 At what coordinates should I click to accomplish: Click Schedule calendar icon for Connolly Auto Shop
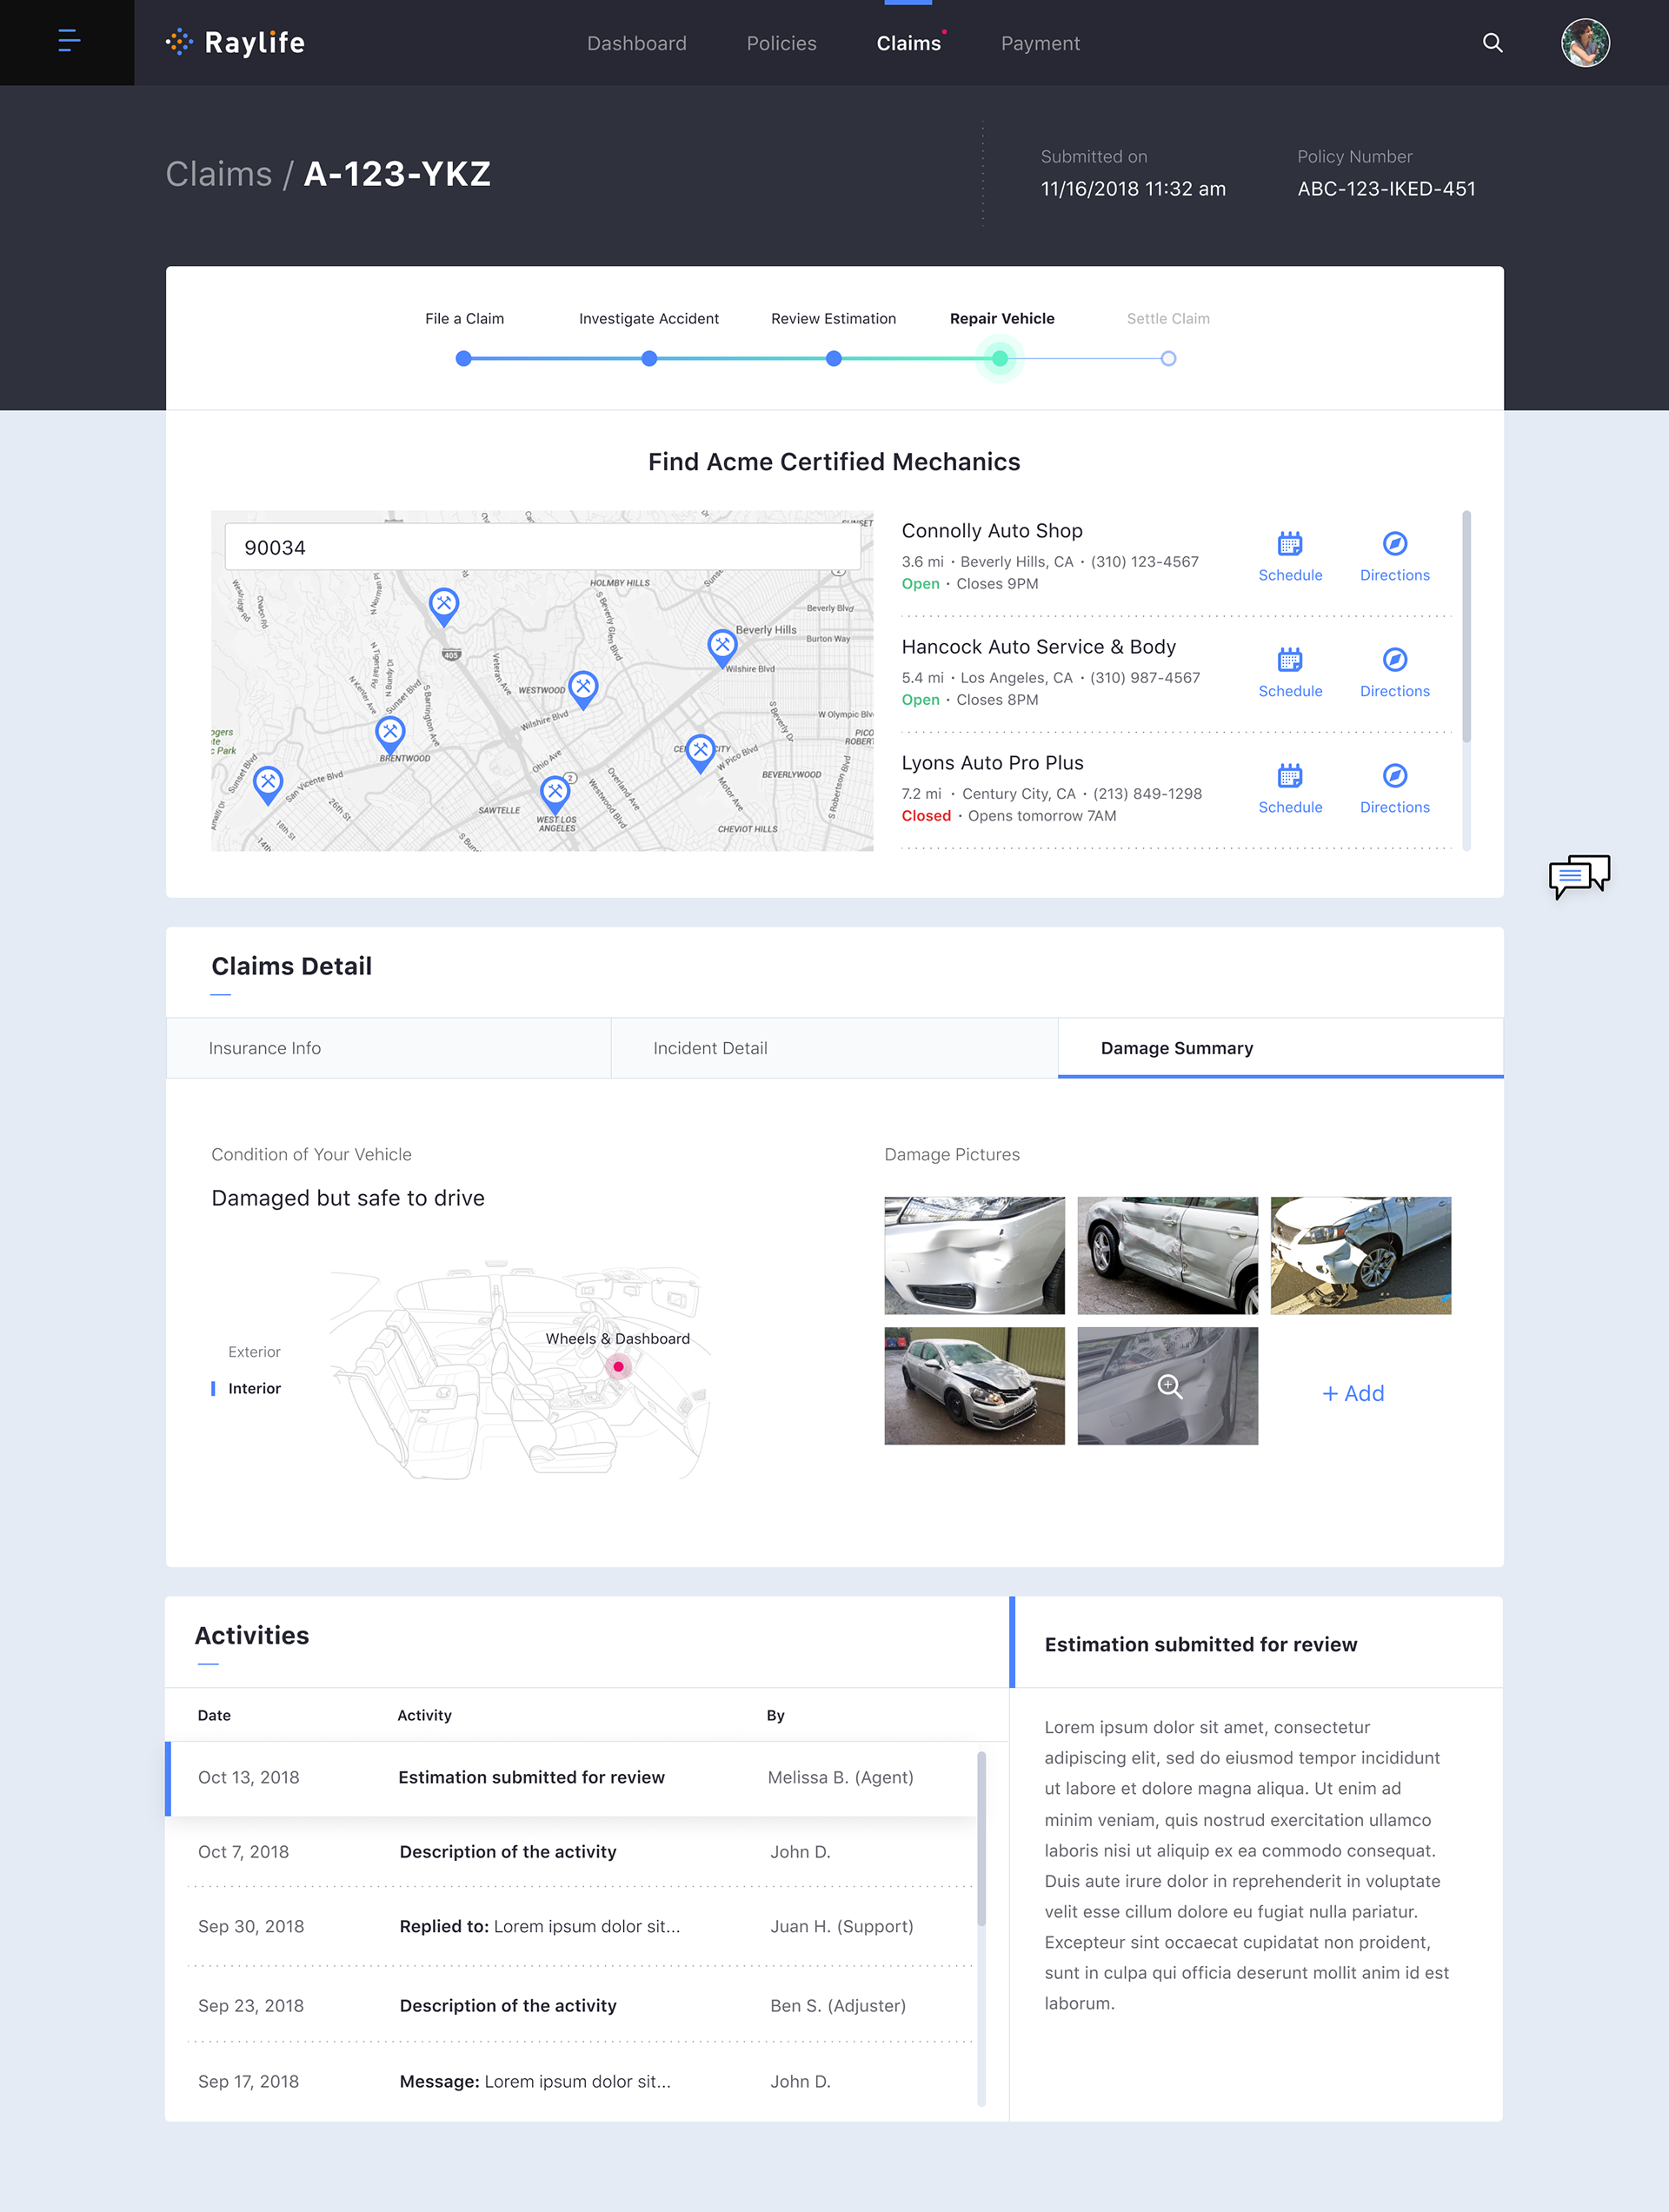1289,544
